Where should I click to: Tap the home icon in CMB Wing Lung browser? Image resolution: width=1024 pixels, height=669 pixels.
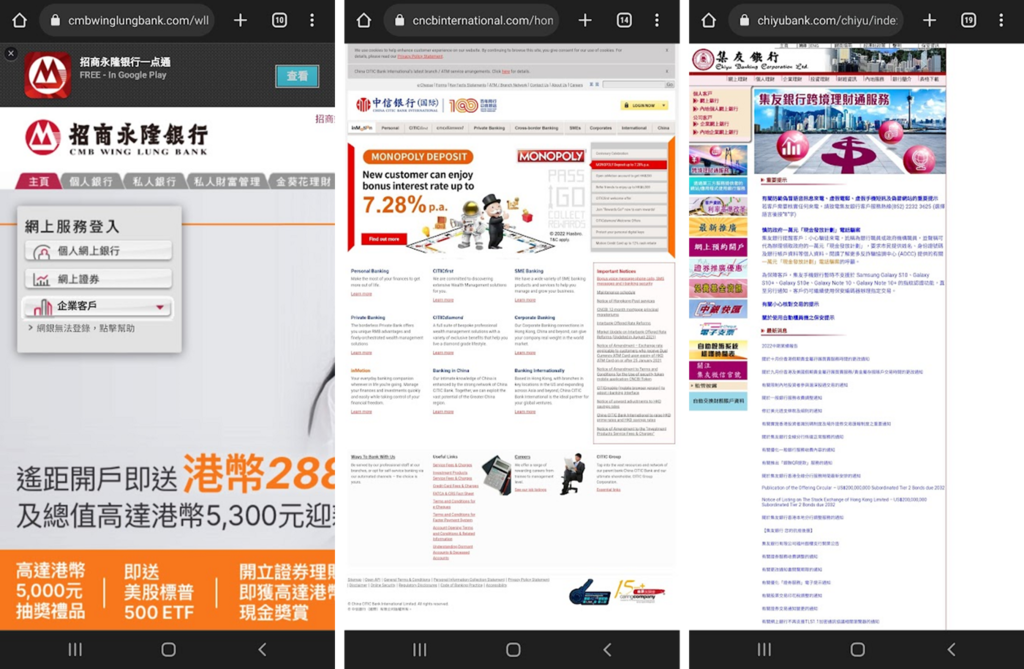point(20,20)
